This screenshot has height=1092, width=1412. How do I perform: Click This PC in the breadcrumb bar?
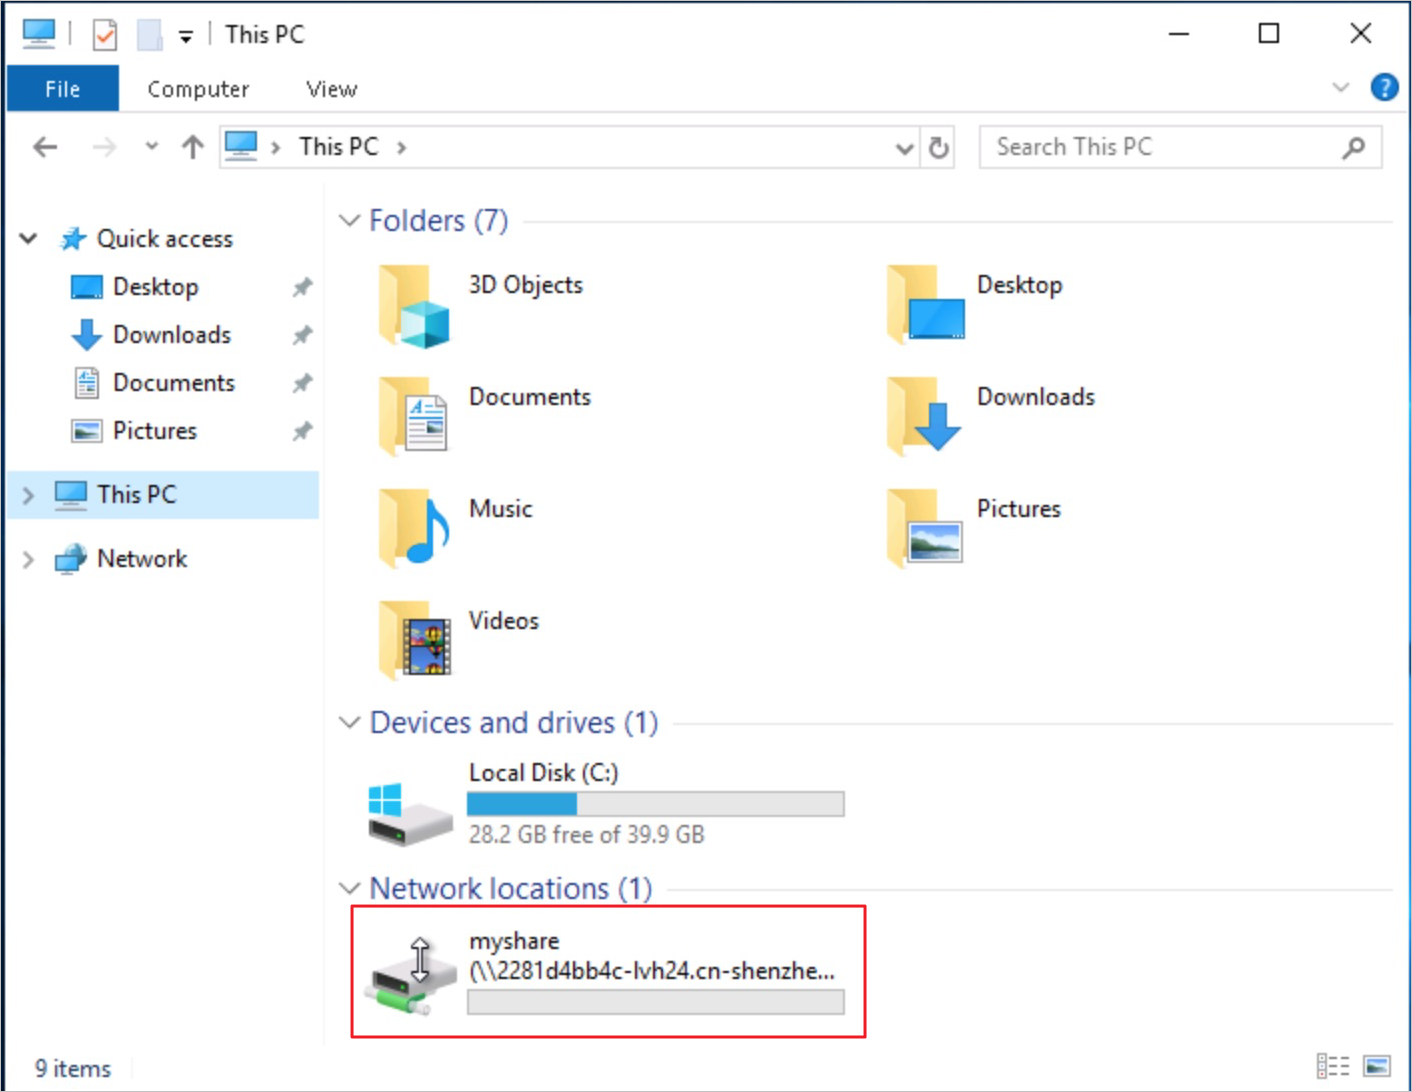pos(338,146)
